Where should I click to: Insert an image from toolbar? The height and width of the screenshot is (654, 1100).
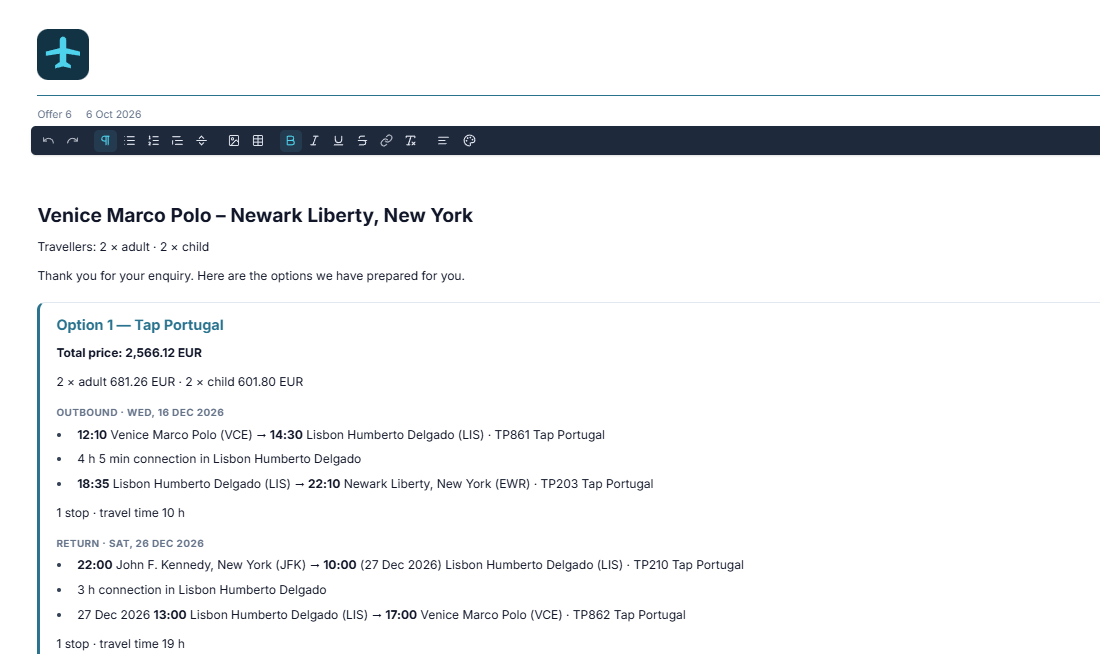coord(234,140)
